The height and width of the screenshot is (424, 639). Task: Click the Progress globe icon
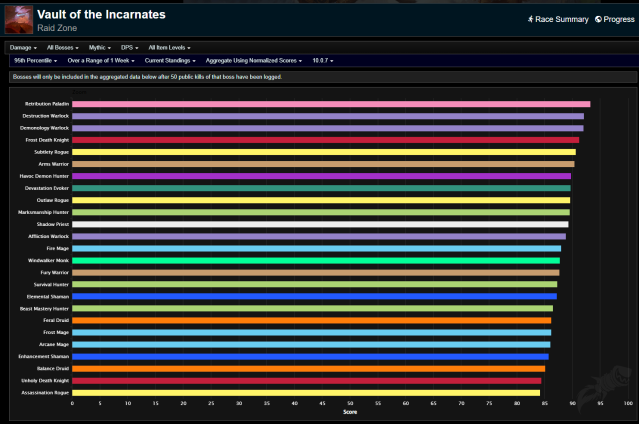pyautogui.click(x=598, y=19)
